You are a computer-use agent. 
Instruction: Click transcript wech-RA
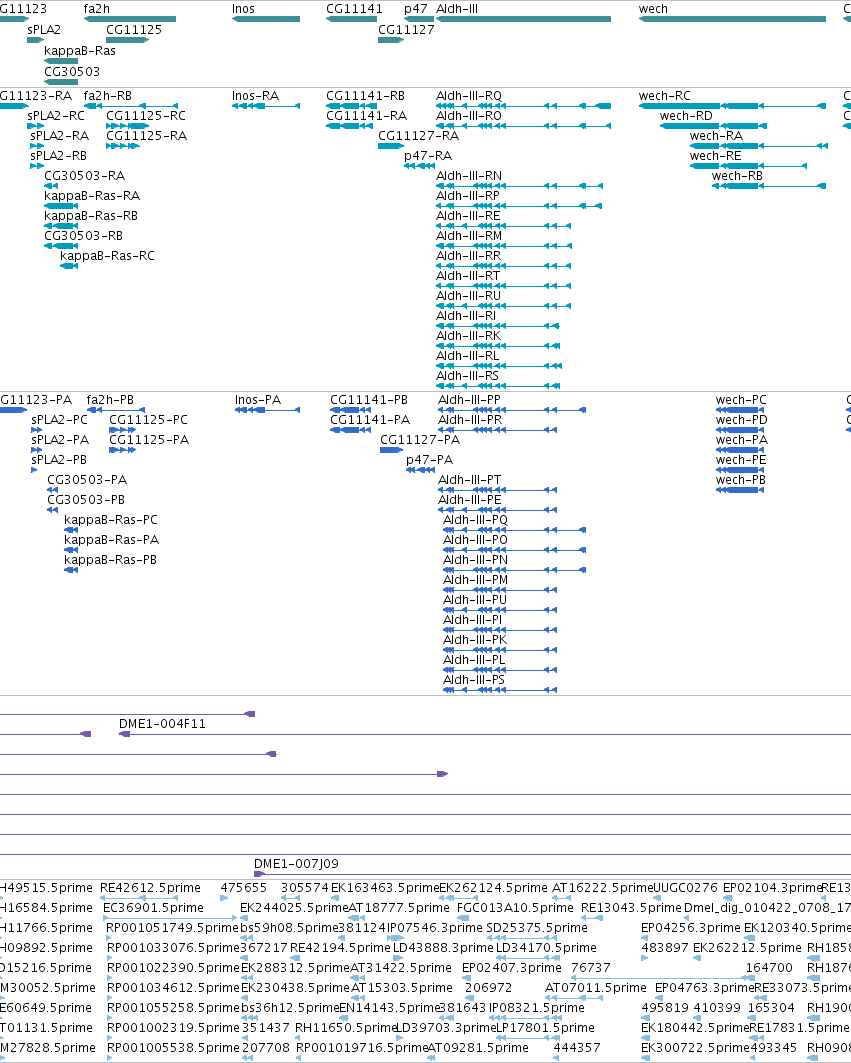tap(716, 136)
